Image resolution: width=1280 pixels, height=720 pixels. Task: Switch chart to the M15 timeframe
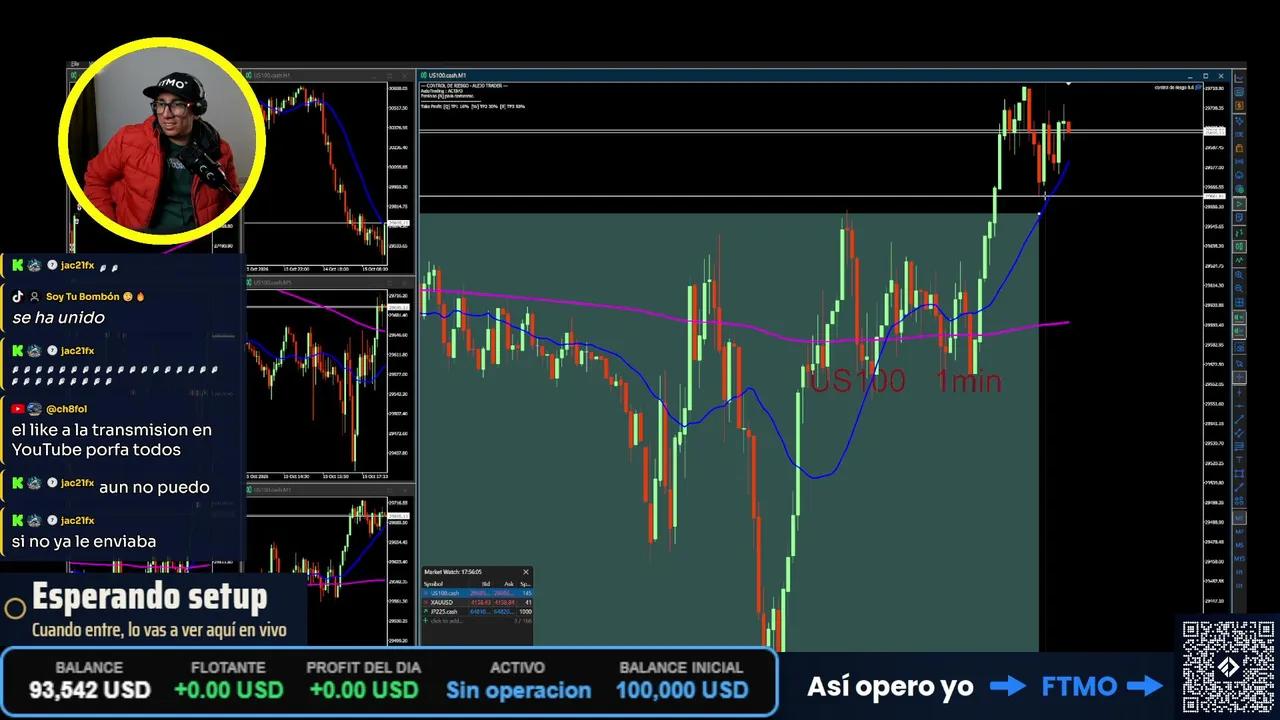[x=1239, y=559]
